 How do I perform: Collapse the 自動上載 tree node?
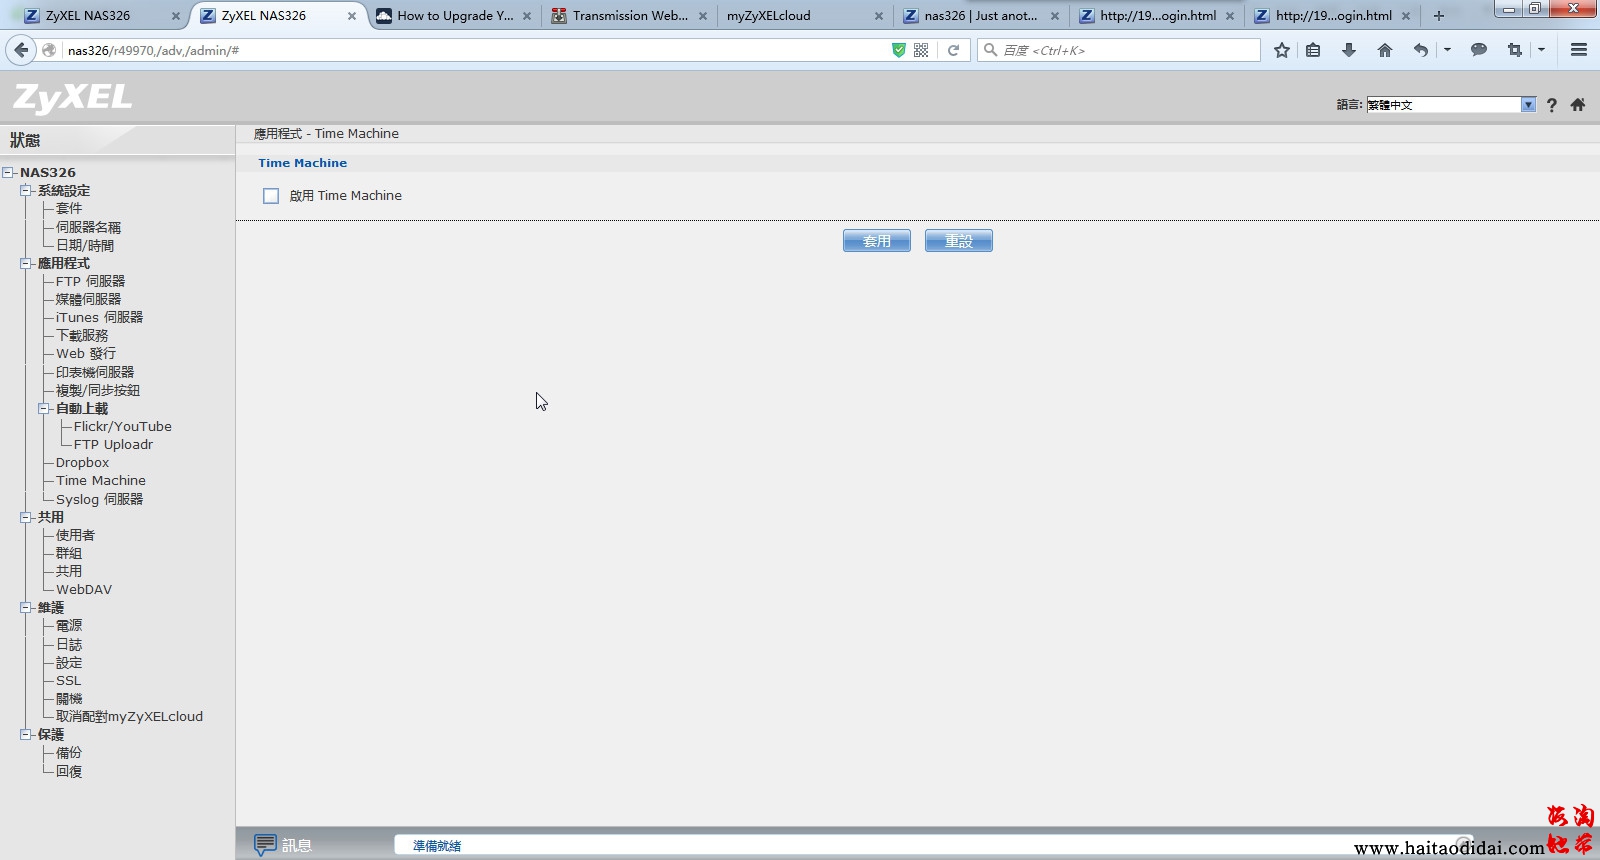(44, 409)
